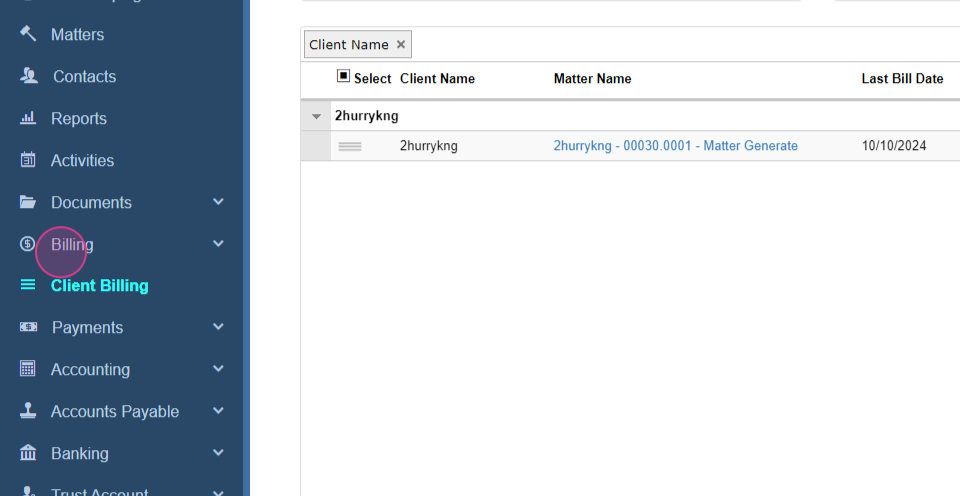Image resolution: width=960 pixels, height=496 pixels.
Task: Click the Documents folder icon
Action: point(28,202)
